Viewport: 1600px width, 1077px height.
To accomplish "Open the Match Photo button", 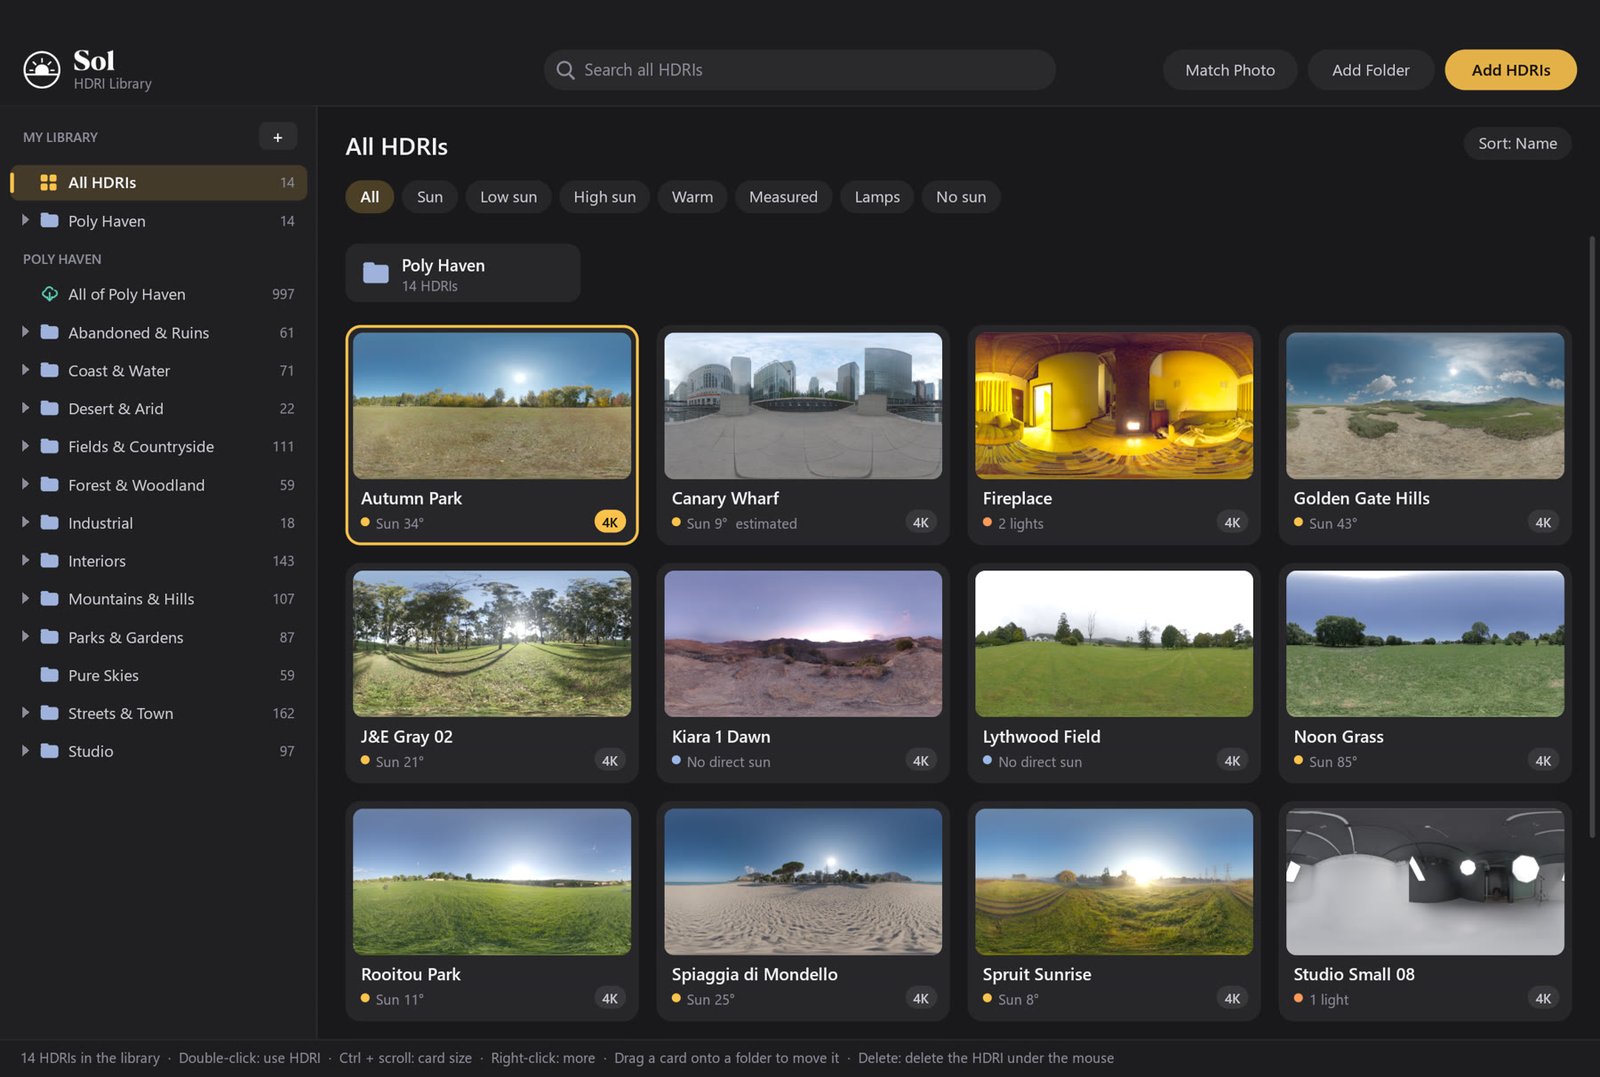I will pos(1230,70).
